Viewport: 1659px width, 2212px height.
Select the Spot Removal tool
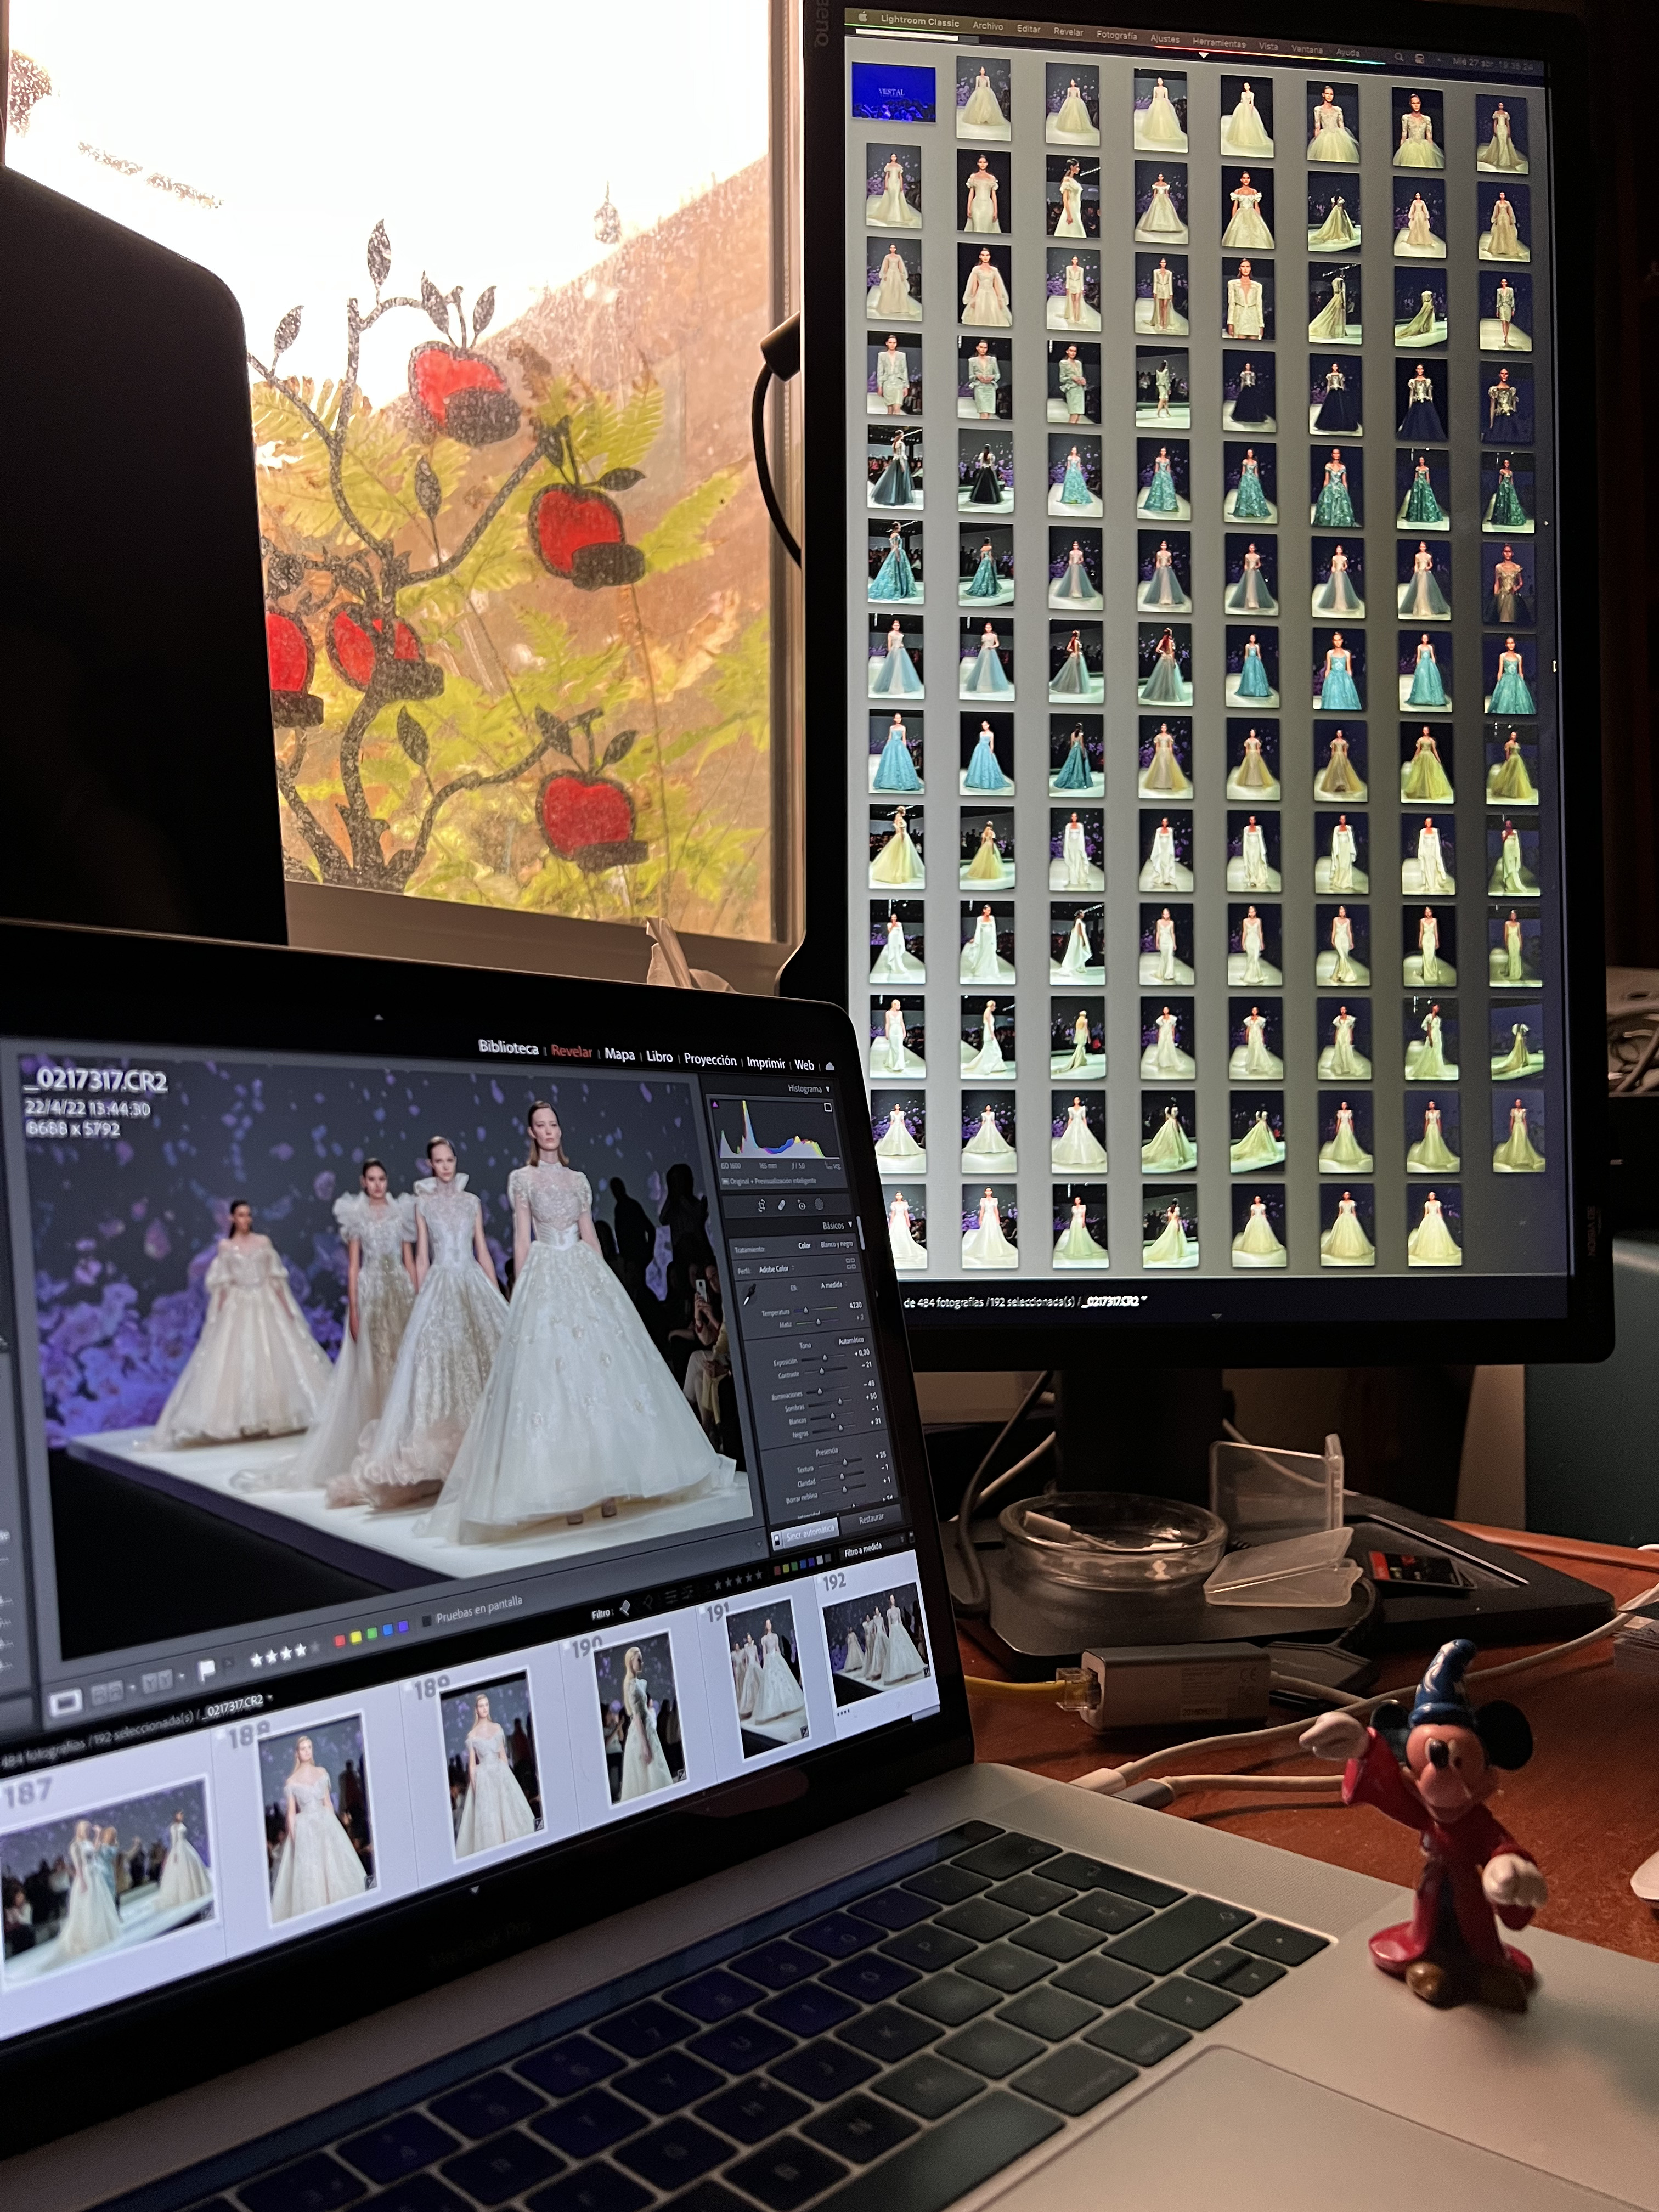782,1206
